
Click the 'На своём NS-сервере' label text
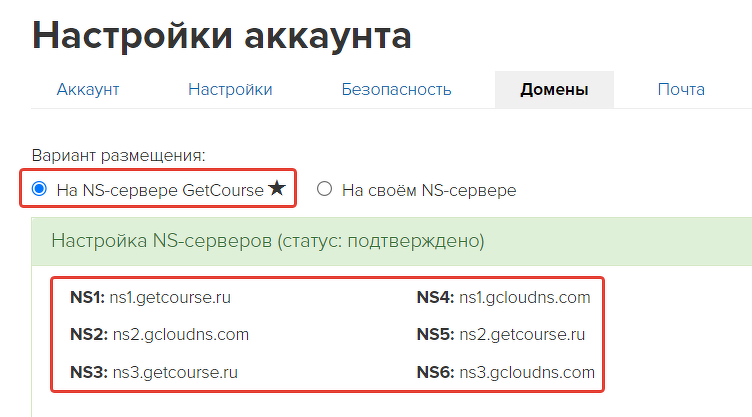click(429, 191)
